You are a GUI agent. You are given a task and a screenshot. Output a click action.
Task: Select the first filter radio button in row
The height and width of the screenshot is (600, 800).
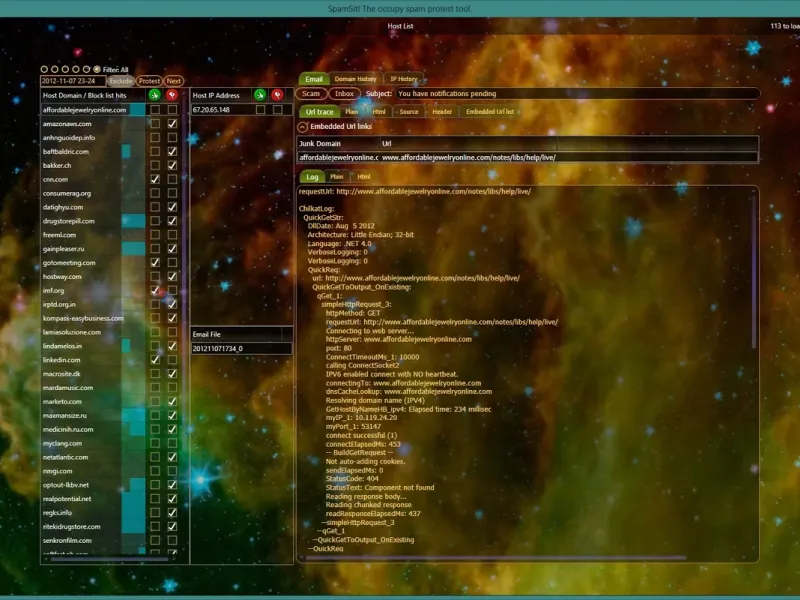(44, 69)
